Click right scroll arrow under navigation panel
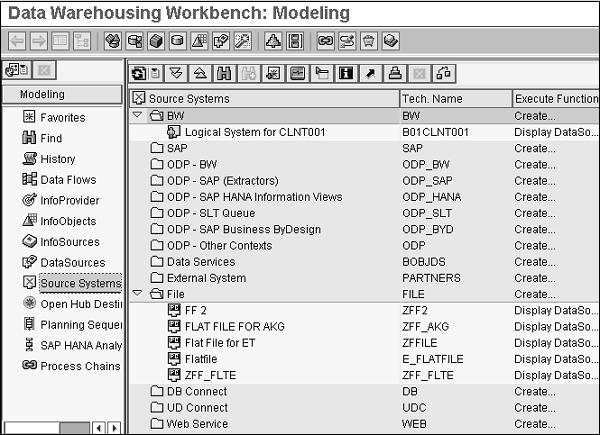This screenshot has height=435, width=600. pos(114,428)
